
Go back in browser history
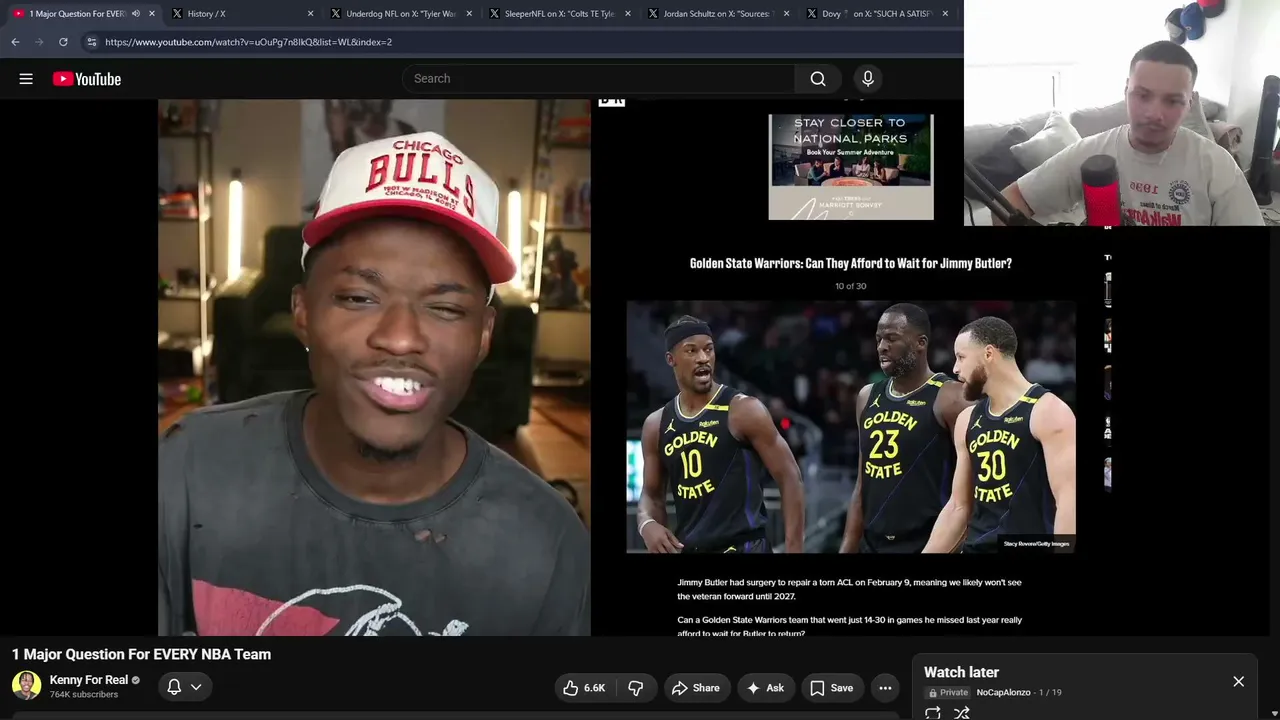coord(15,42)
